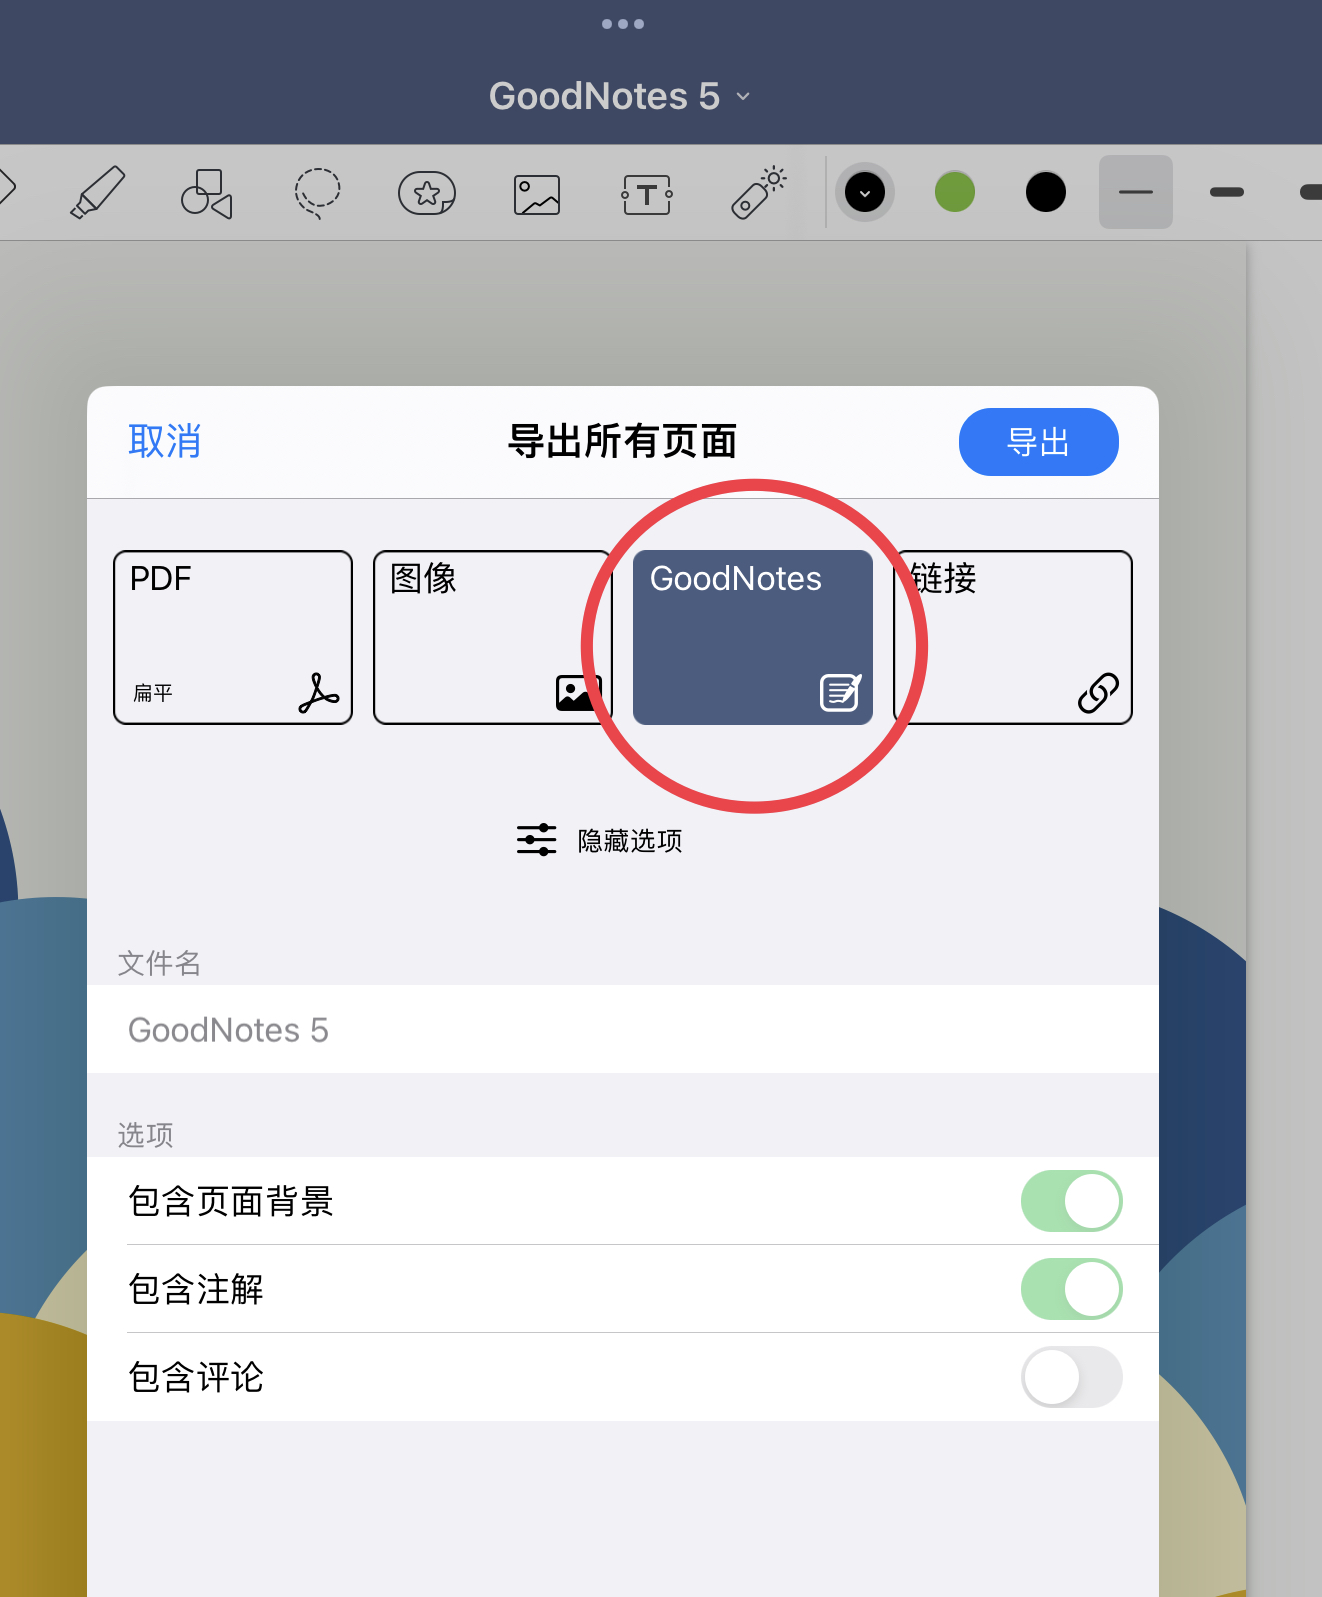Select the medium stroke width
Screen dimensions: 1322x1597
pyautogui.click(x=1227, y=192)
